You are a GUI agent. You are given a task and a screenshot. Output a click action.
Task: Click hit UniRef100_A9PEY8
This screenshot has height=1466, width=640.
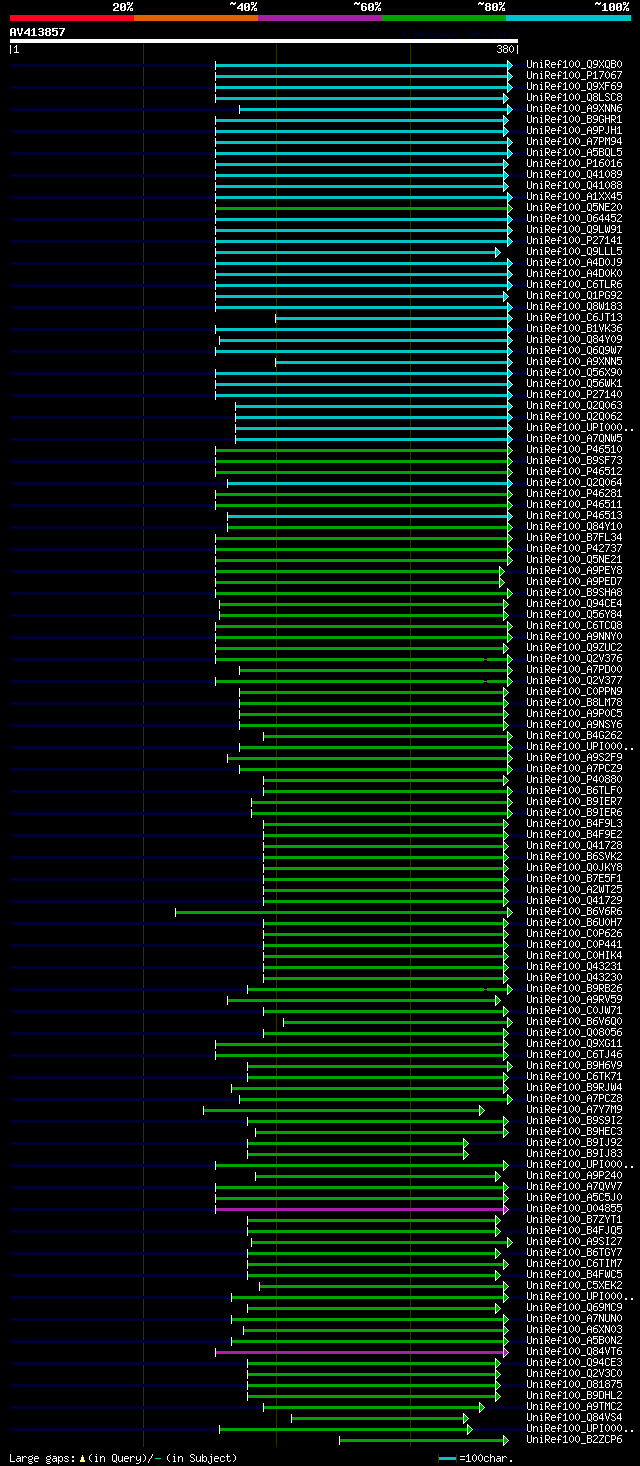click(x=574, y=570)
